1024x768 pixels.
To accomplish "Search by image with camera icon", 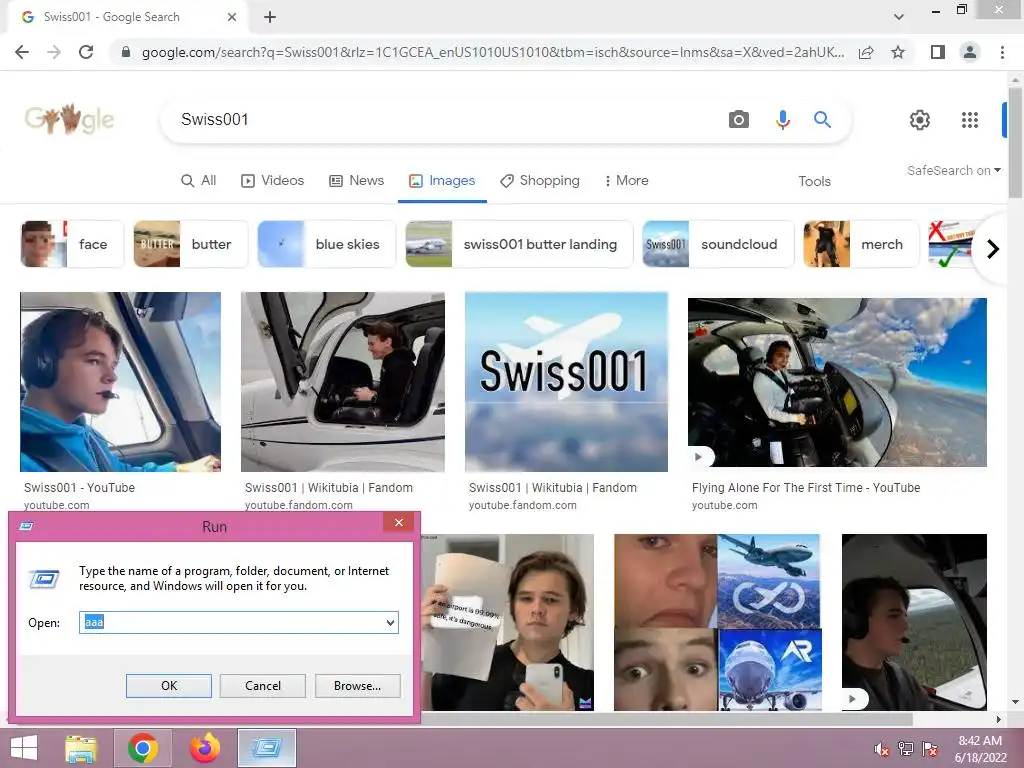I will [x=739, y=120].
